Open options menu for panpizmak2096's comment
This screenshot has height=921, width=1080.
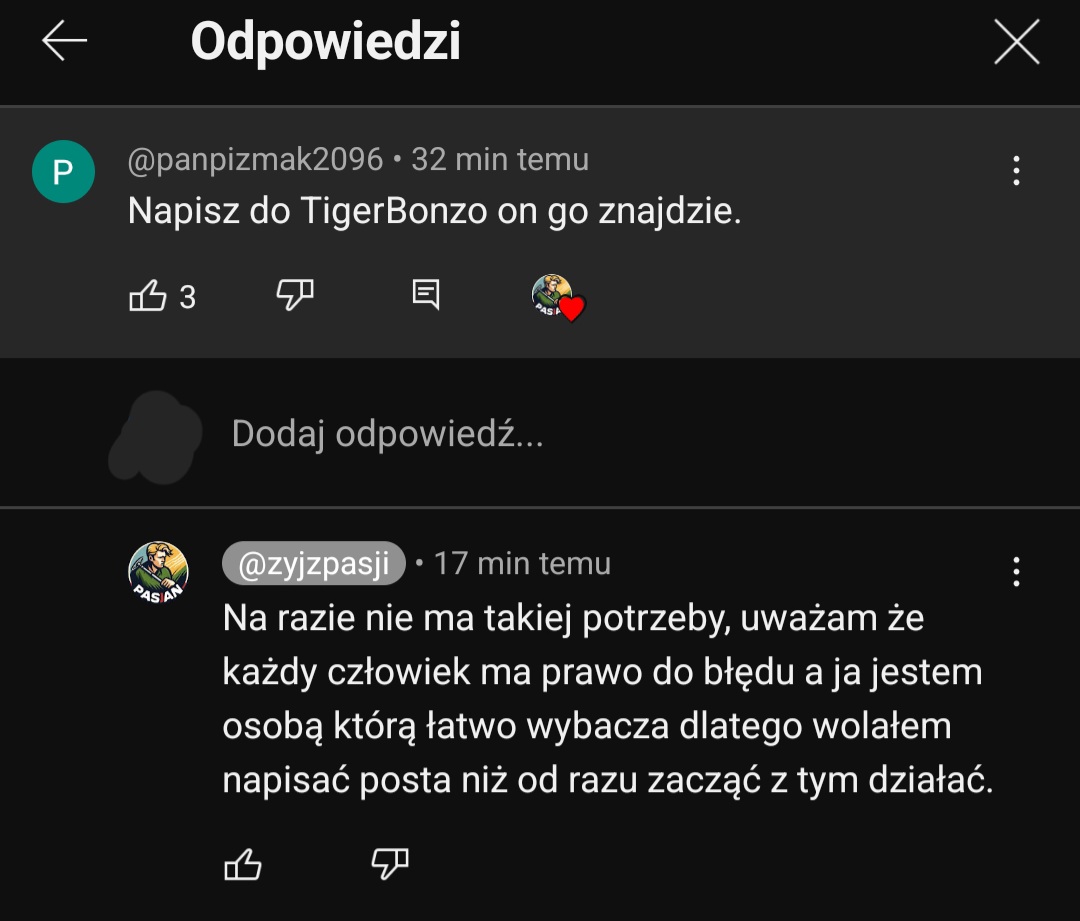click(1016, 171)
